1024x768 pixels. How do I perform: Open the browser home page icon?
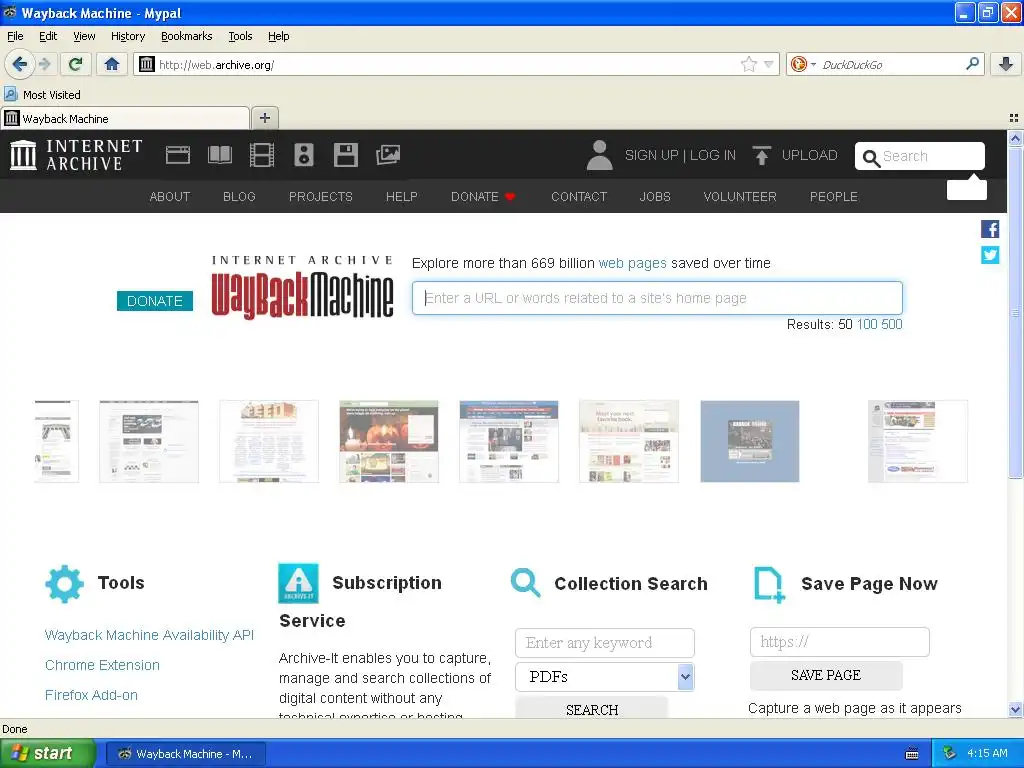(x=112, y=64)
